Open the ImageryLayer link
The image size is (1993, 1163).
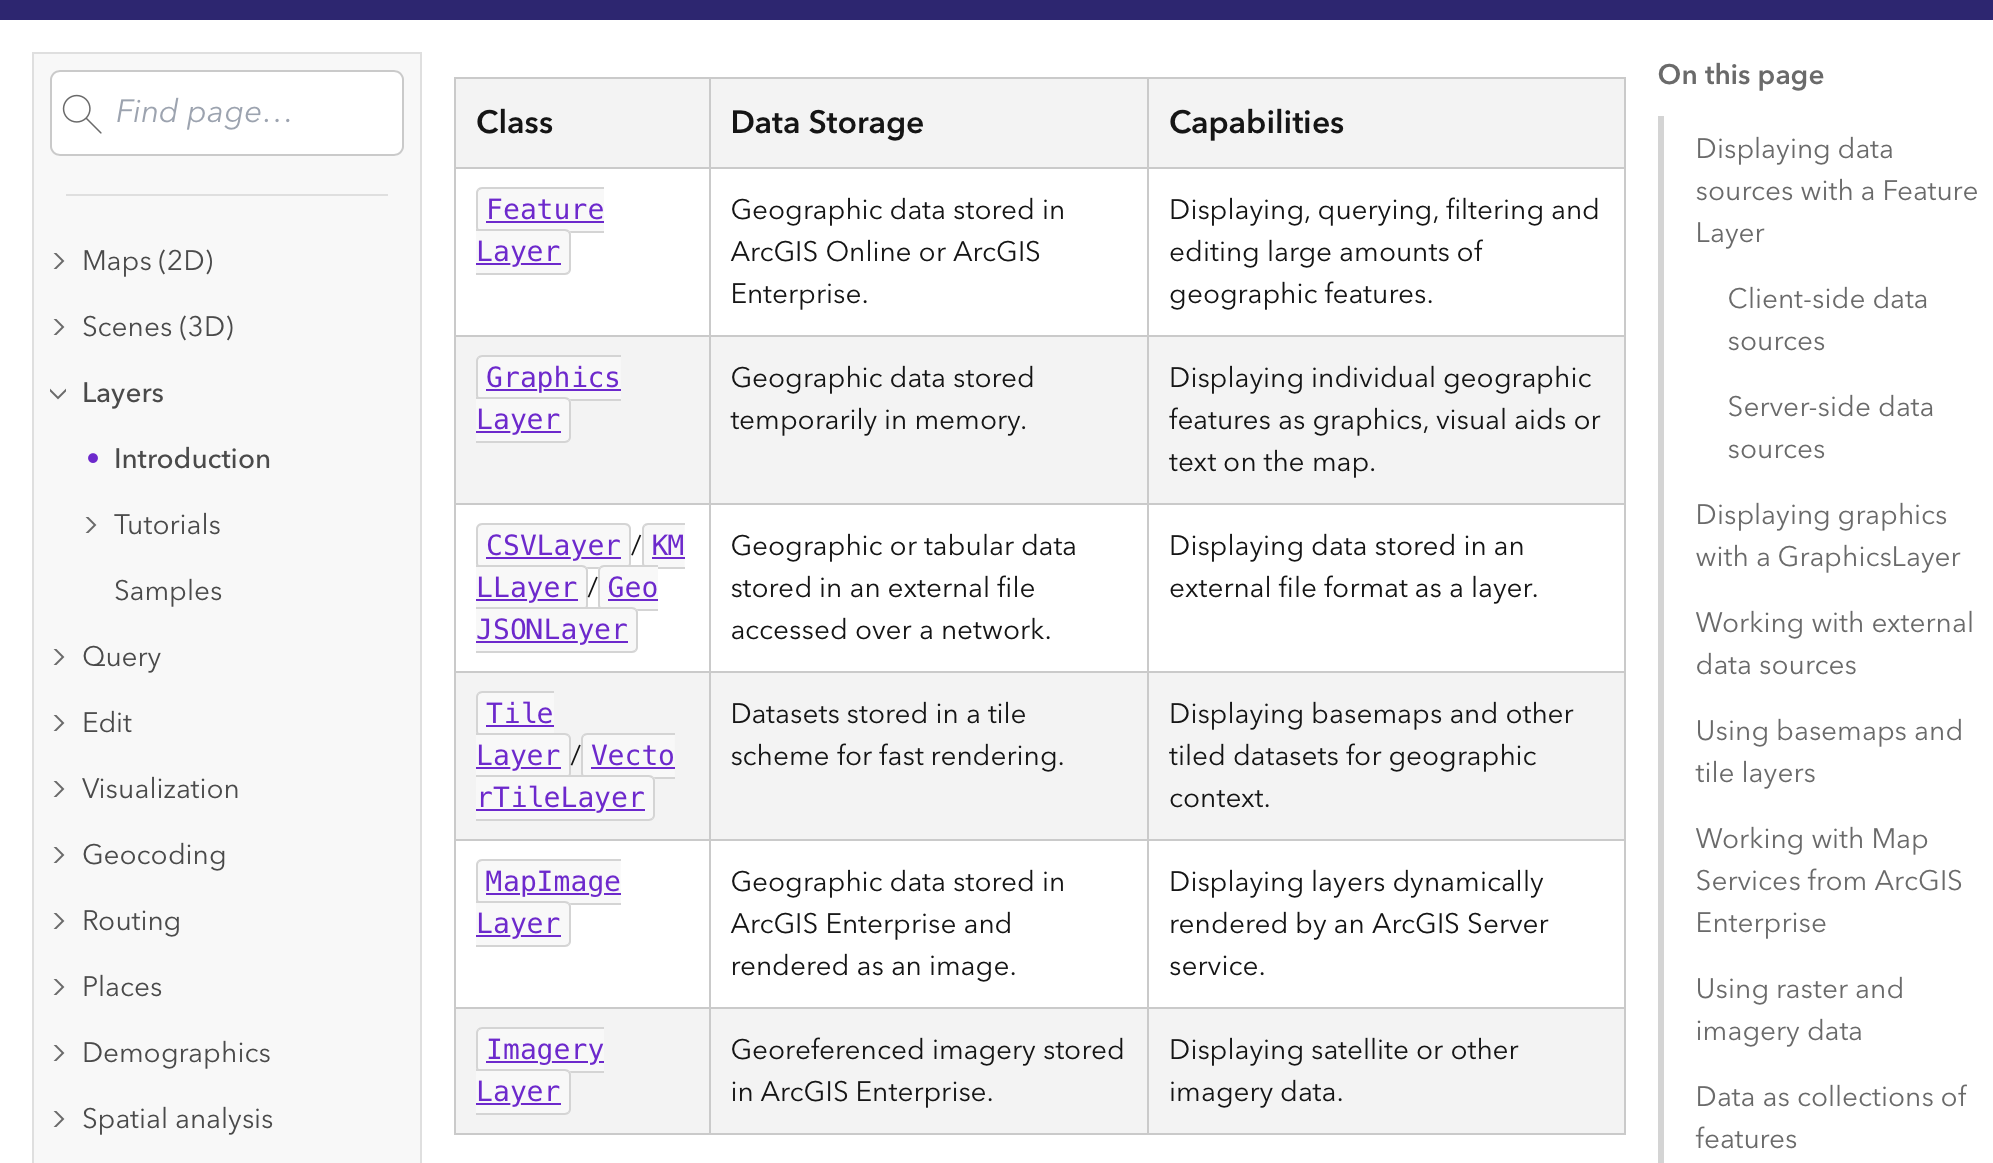[544, 1050]
